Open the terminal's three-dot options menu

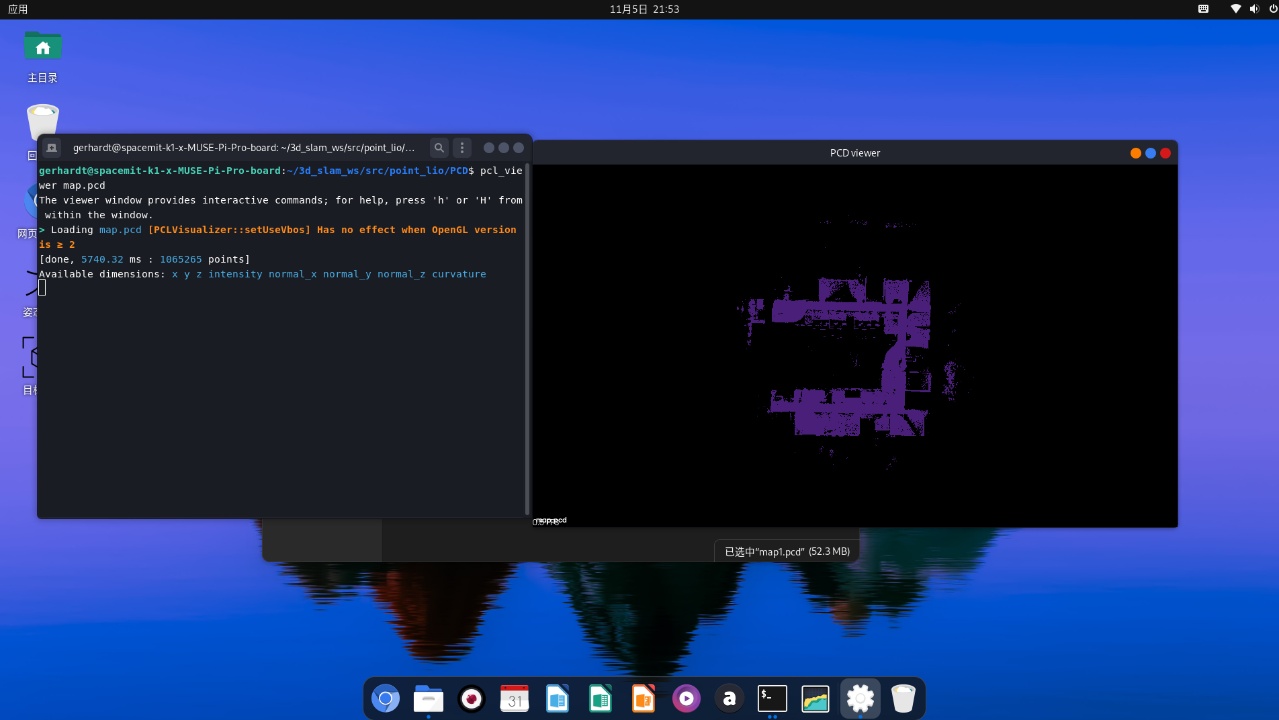coord(462,148)
